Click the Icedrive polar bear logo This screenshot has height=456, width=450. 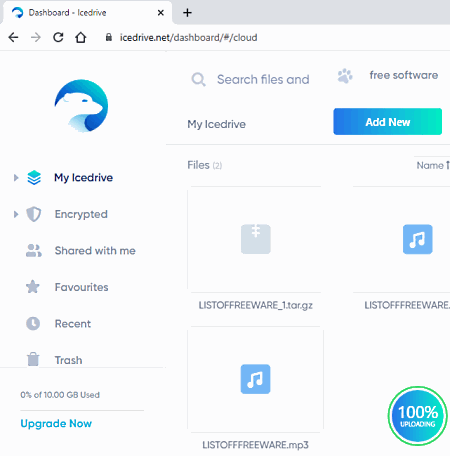coord(81,106)
